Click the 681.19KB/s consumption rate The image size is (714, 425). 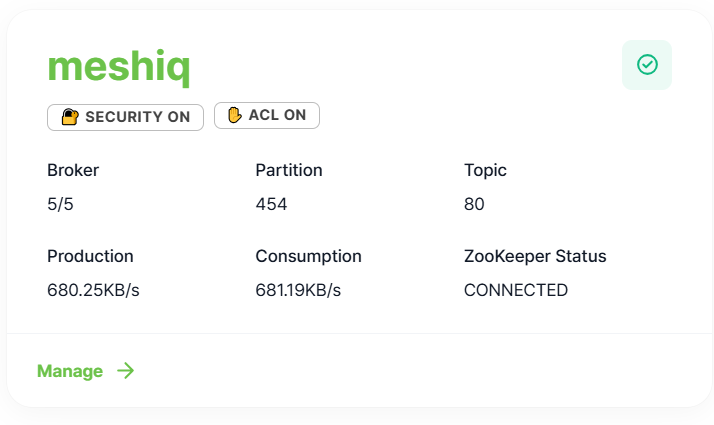coord(298,290)
